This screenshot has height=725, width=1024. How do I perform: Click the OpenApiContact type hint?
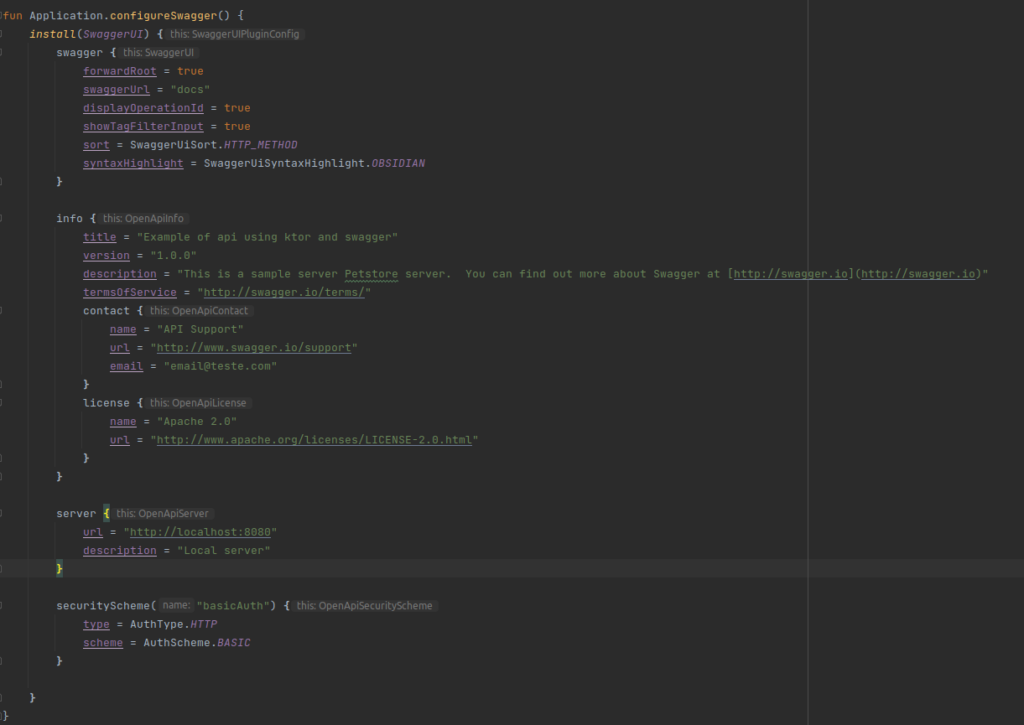[x=198, y=311]
